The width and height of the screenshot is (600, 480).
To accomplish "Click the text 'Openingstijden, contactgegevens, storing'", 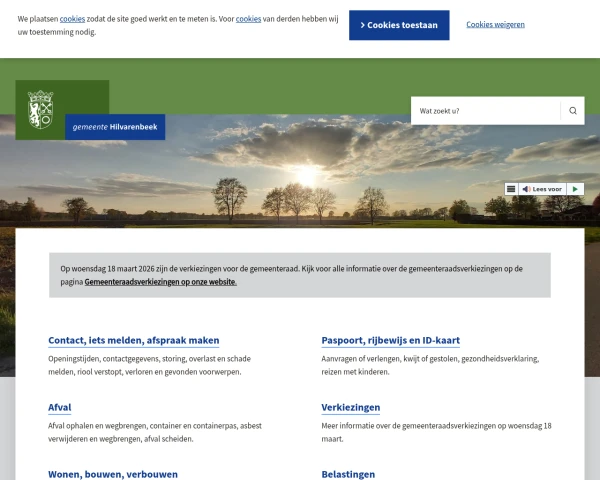I will coord(117,359).
